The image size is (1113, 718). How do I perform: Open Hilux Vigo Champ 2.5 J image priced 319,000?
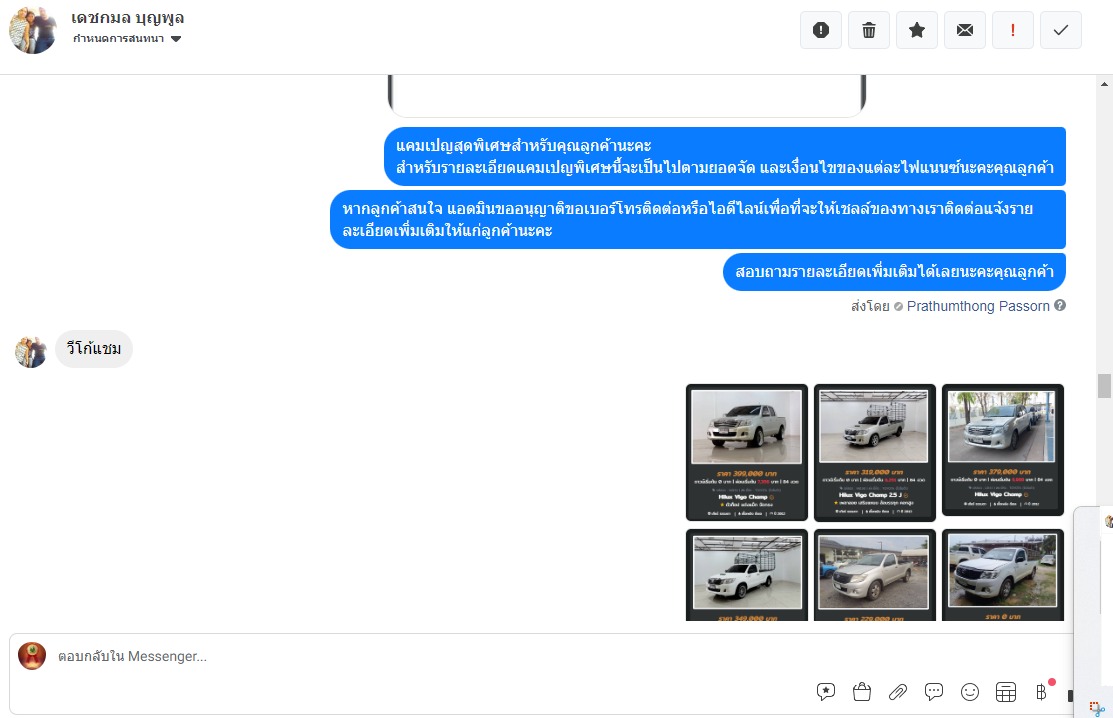[x=874, y=453]
